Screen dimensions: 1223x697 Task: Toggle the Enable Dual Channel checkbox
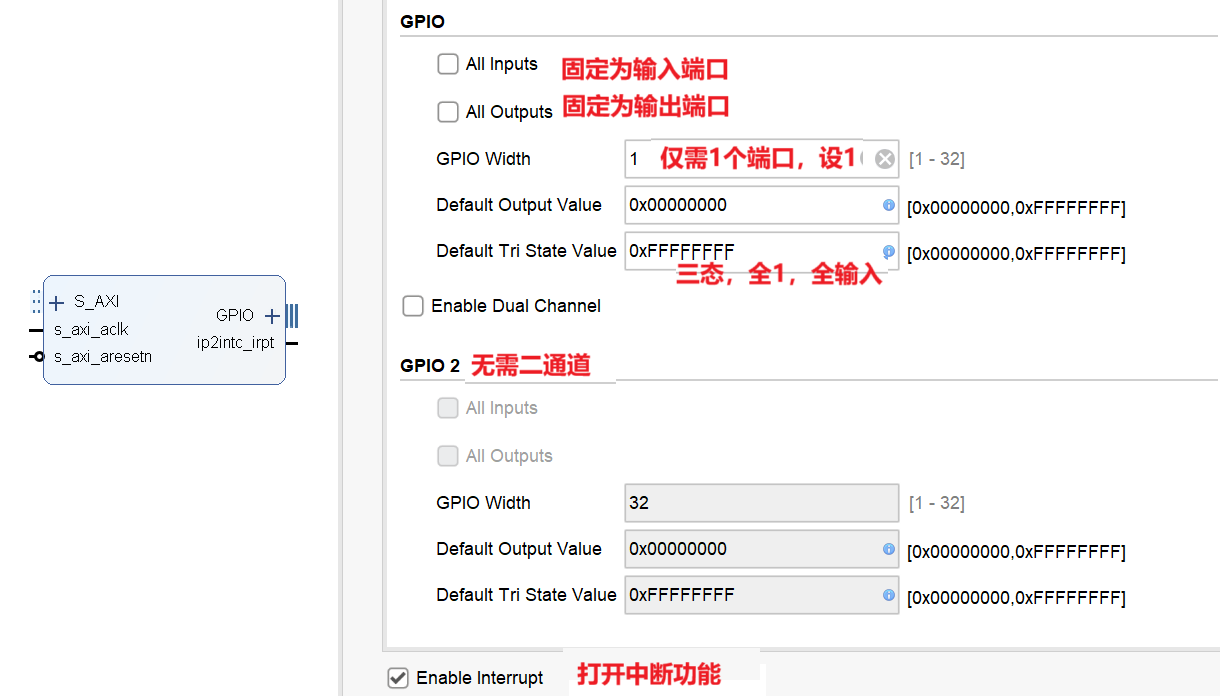pos(413,306)
